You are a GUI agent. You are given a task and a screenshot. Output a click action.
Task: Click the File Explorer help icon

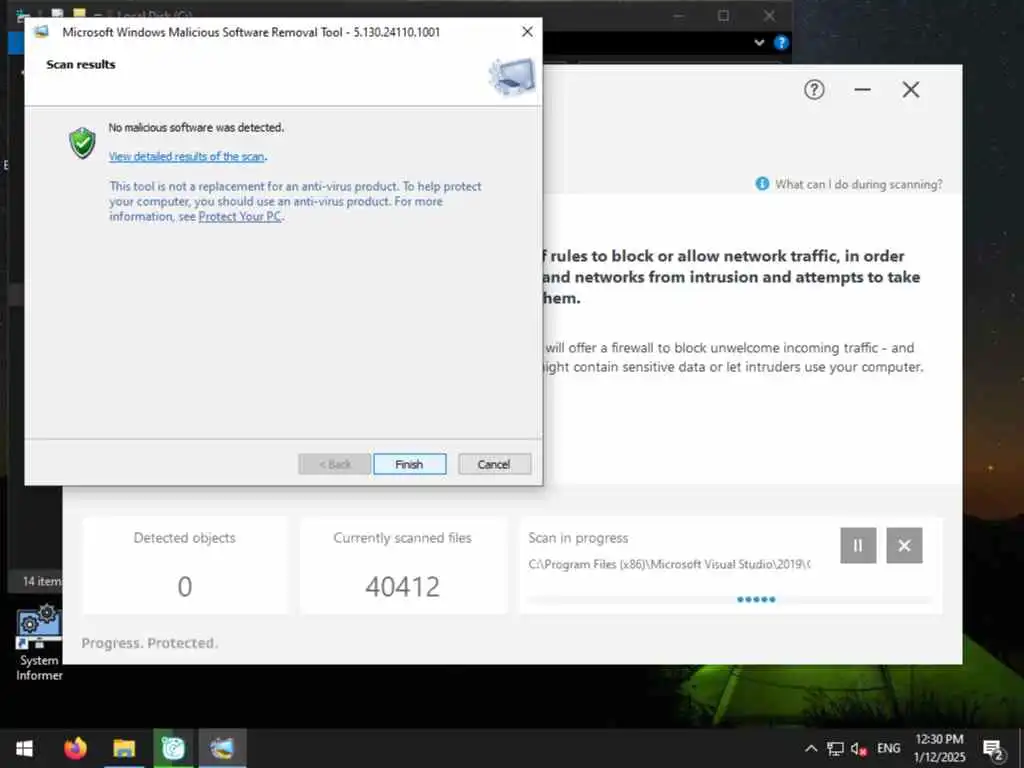point(781,42)
